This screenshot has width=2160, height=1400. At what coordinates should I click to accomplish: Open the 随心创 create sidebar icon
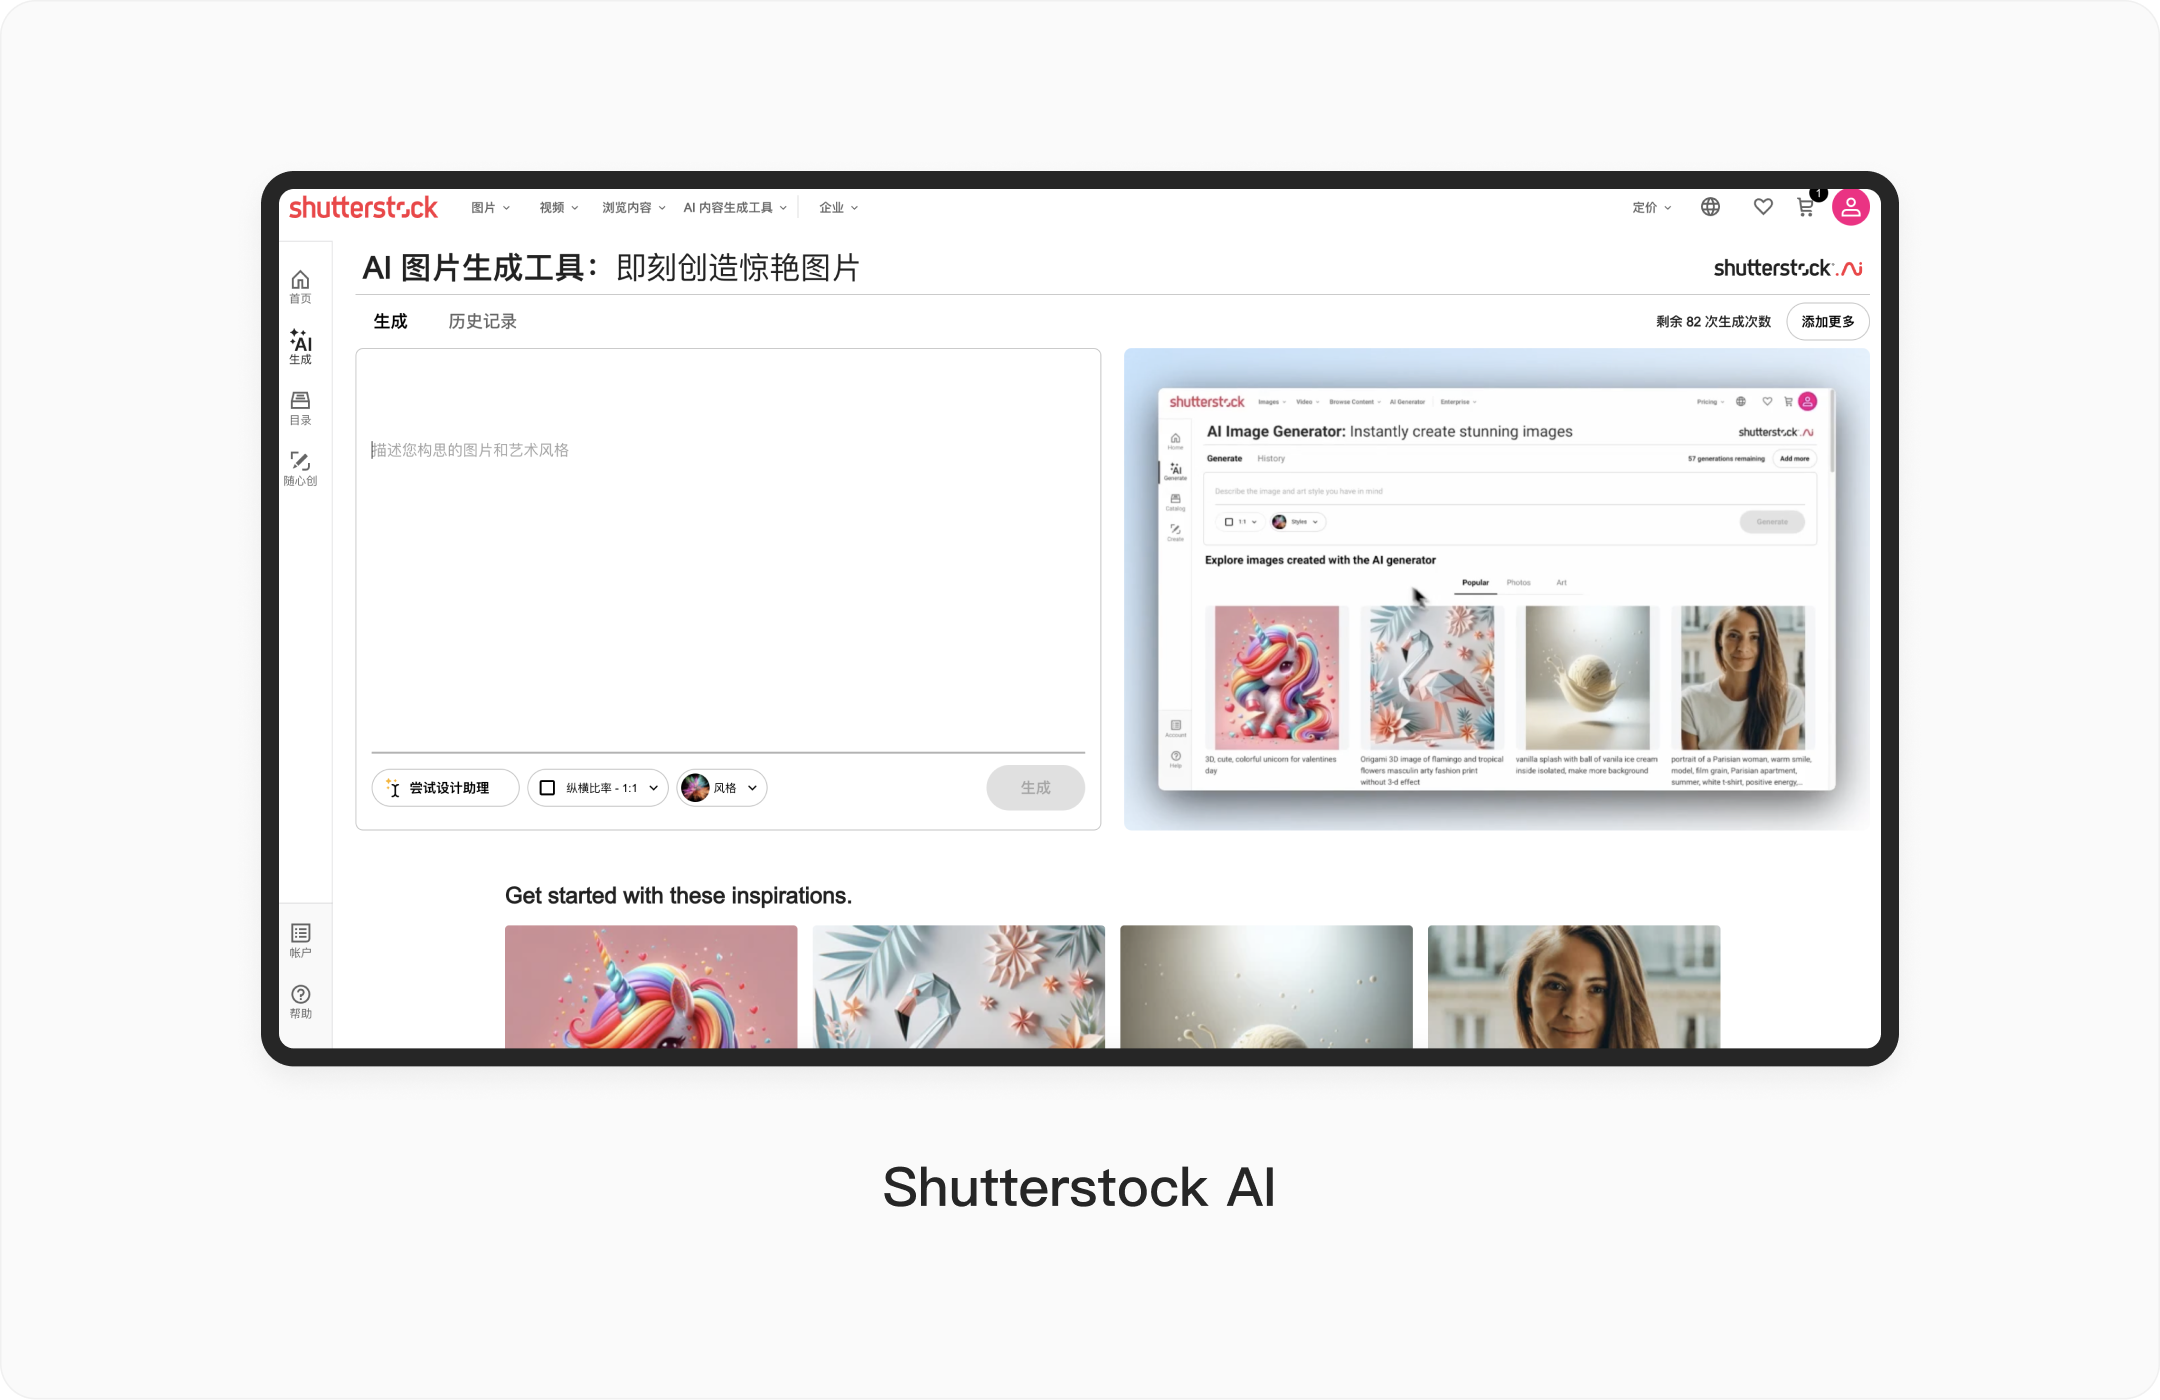[300, 469]
